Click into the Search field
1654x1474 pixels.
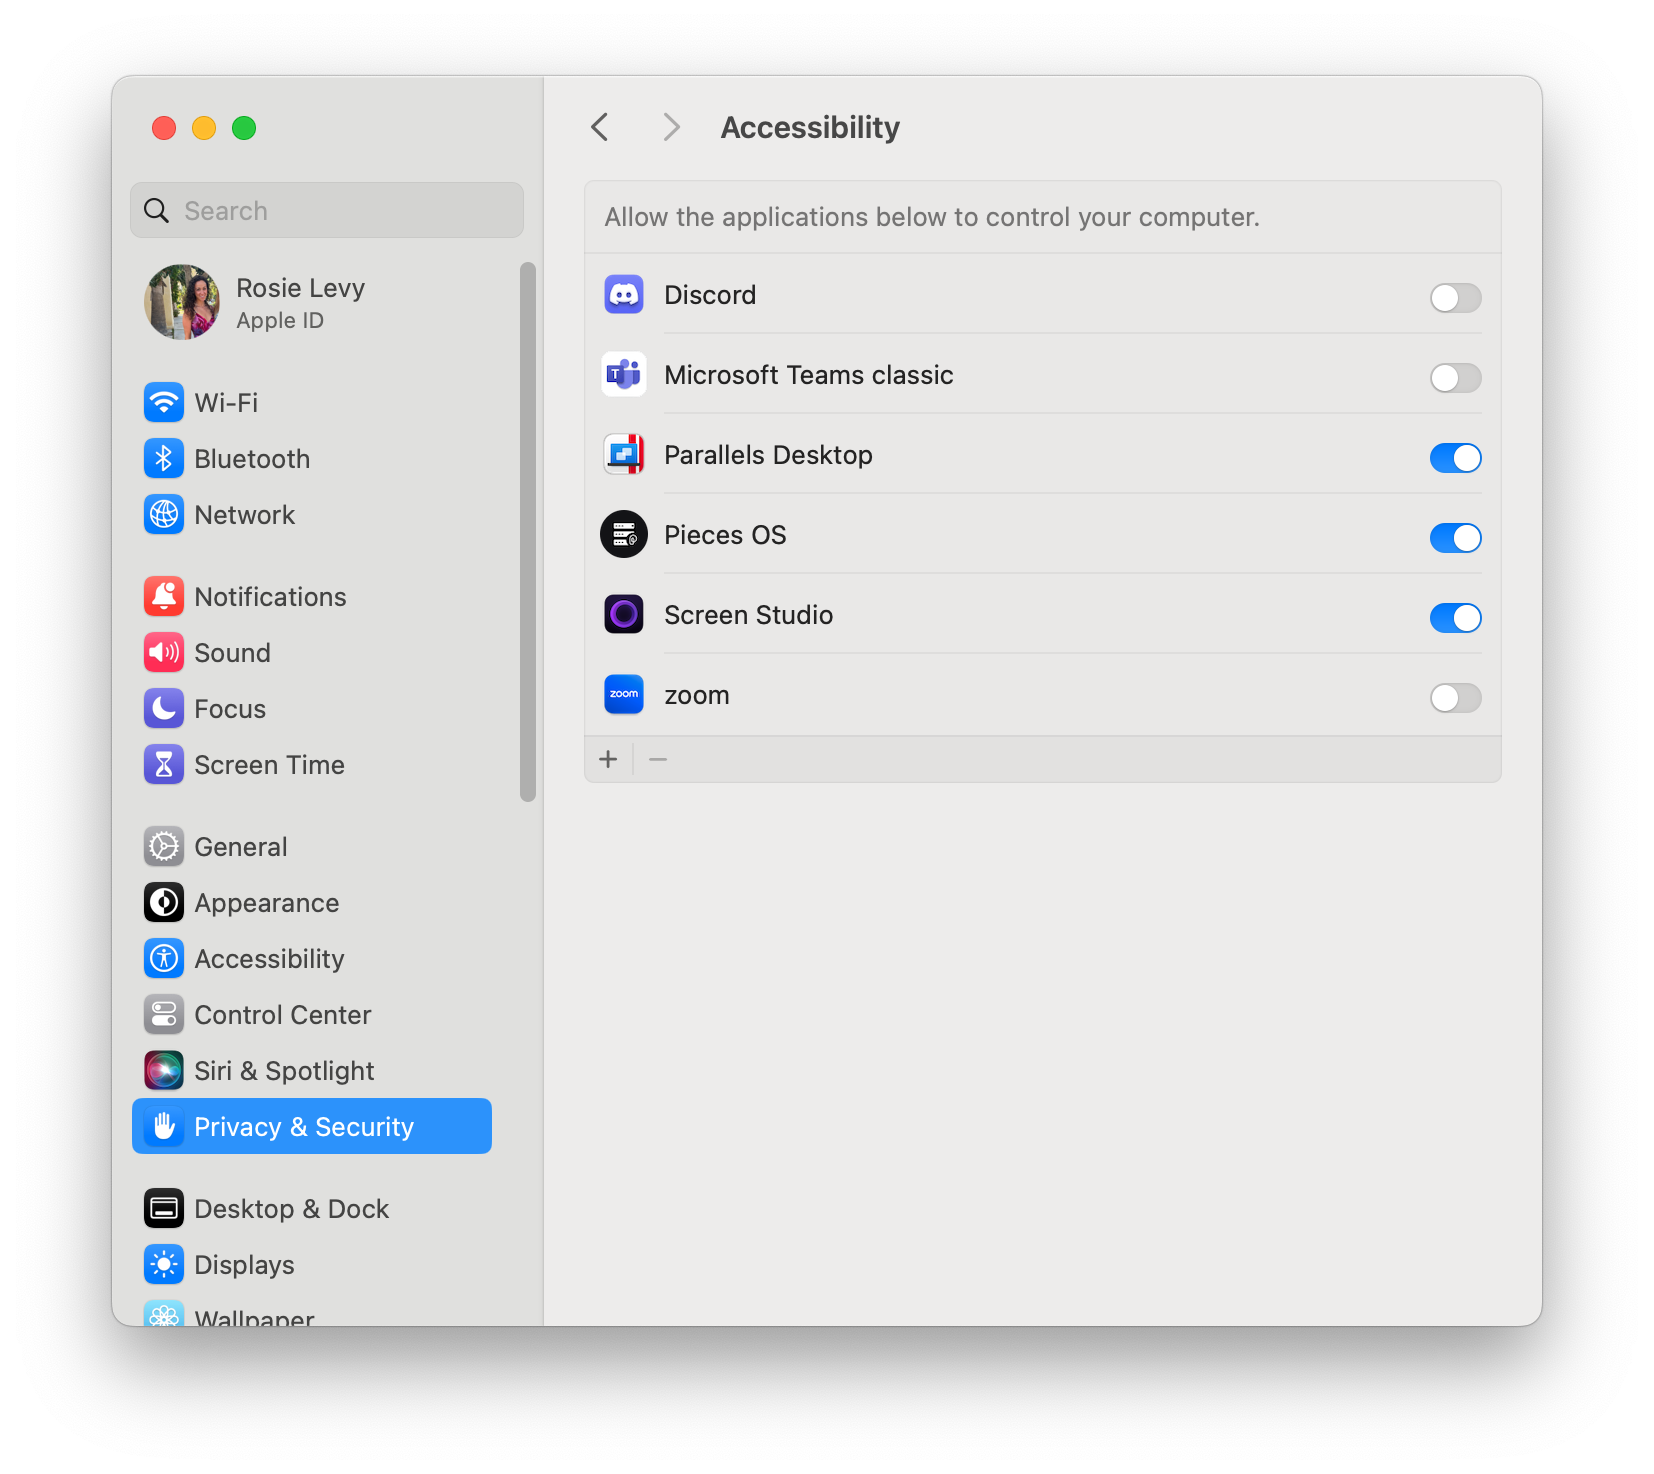click(x=340, y=211)
